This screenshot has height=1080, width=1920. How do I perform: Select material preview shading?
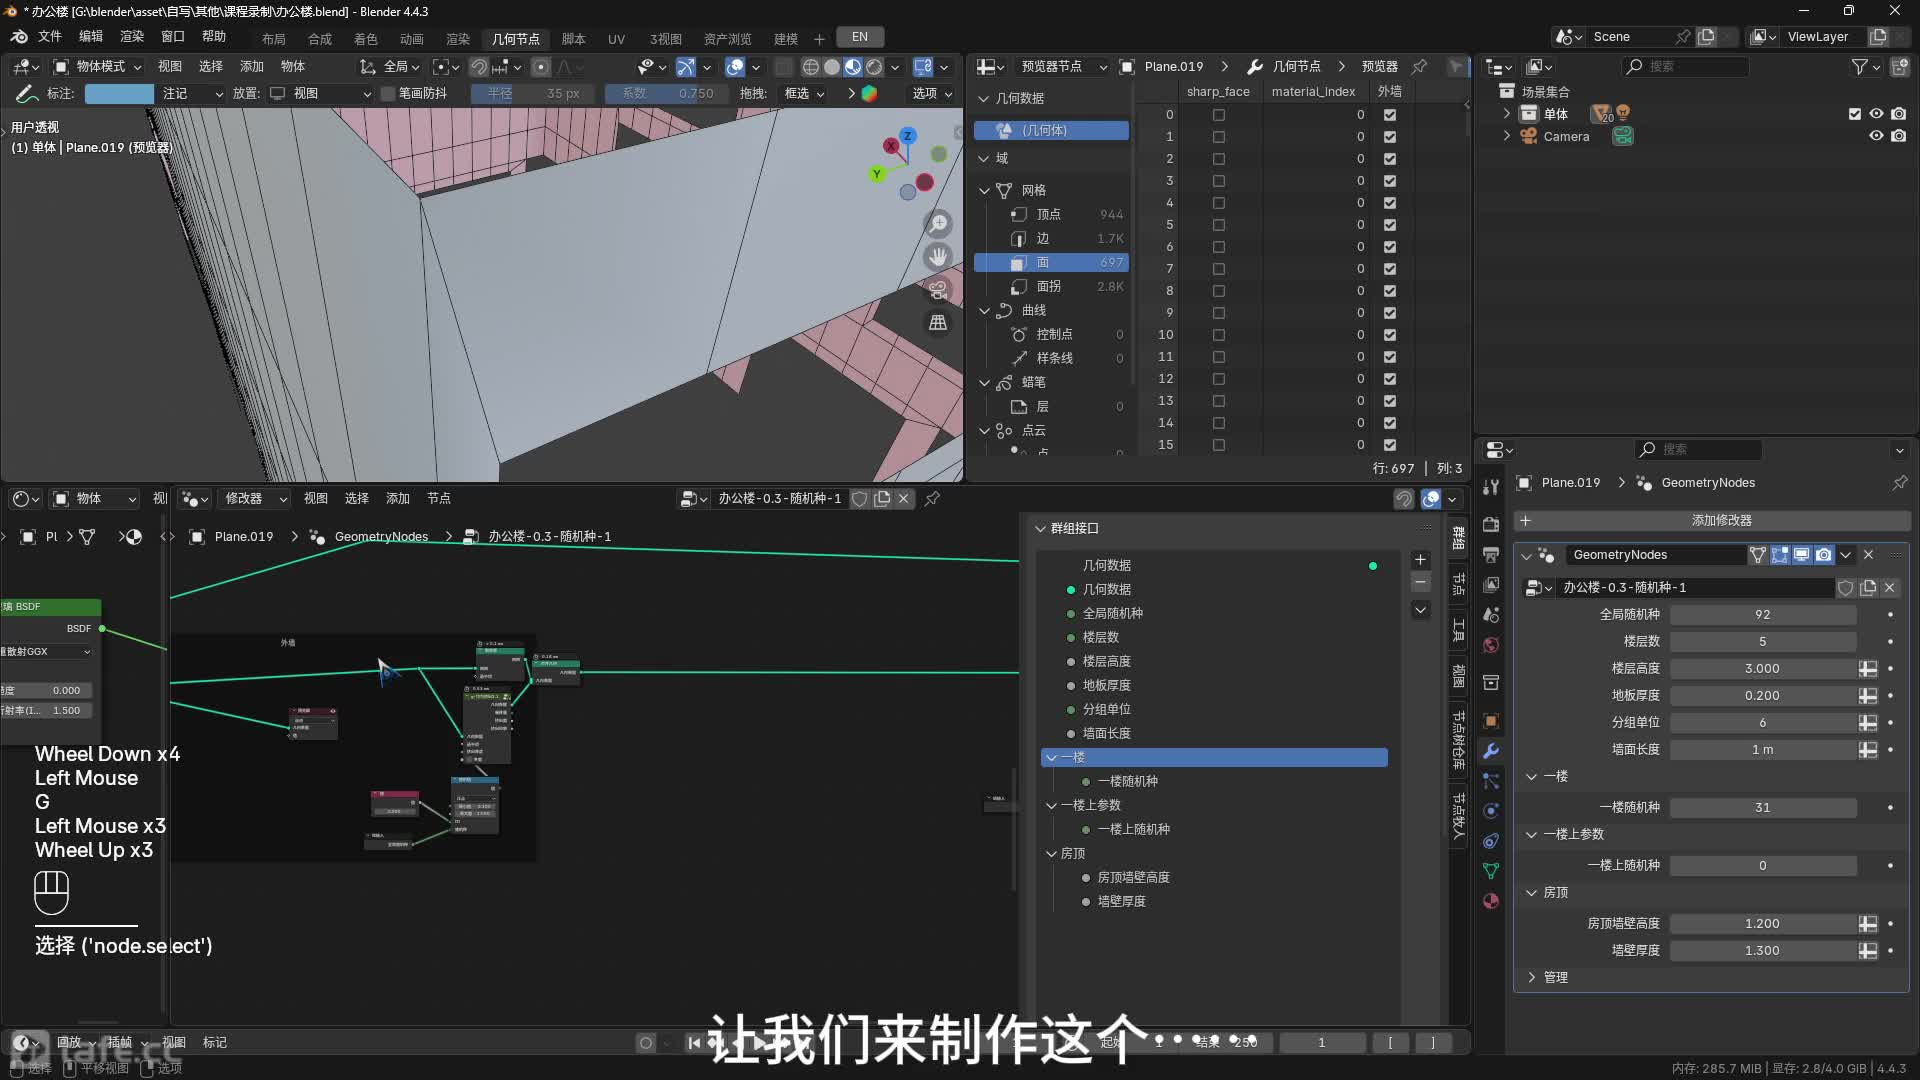[853, 67]
